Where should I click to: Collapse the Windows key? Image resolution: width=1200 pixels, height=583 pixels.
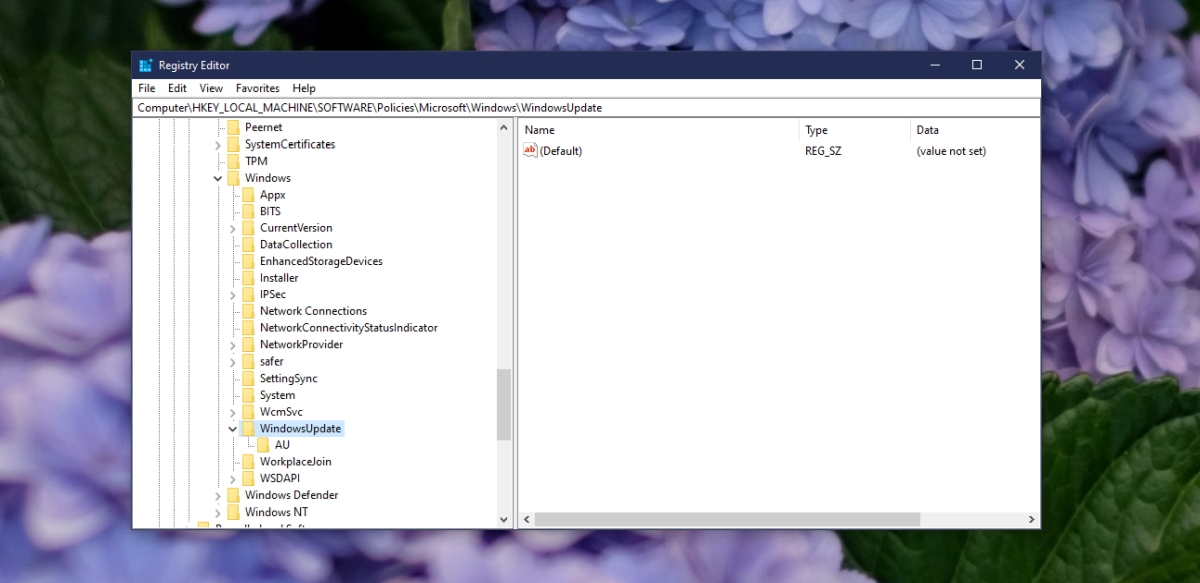pyautogui.click(x=218, y=177)
